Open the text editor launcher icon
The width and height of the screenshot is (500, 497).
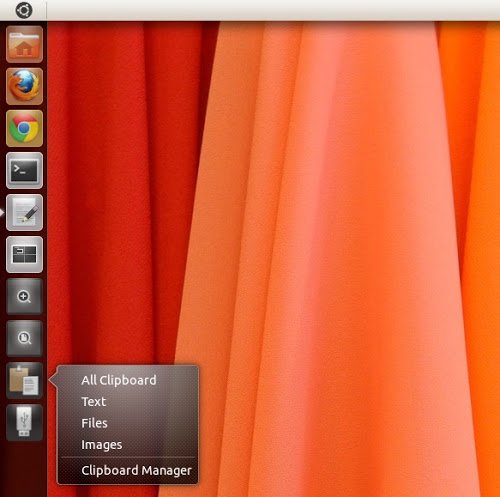24,213
